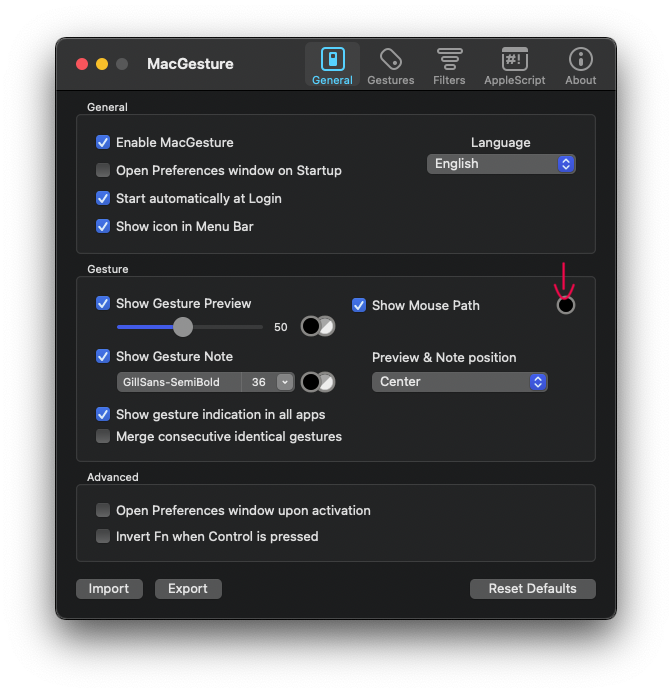Click the Import button
The image size is (672, 693).
coord(109,589)
